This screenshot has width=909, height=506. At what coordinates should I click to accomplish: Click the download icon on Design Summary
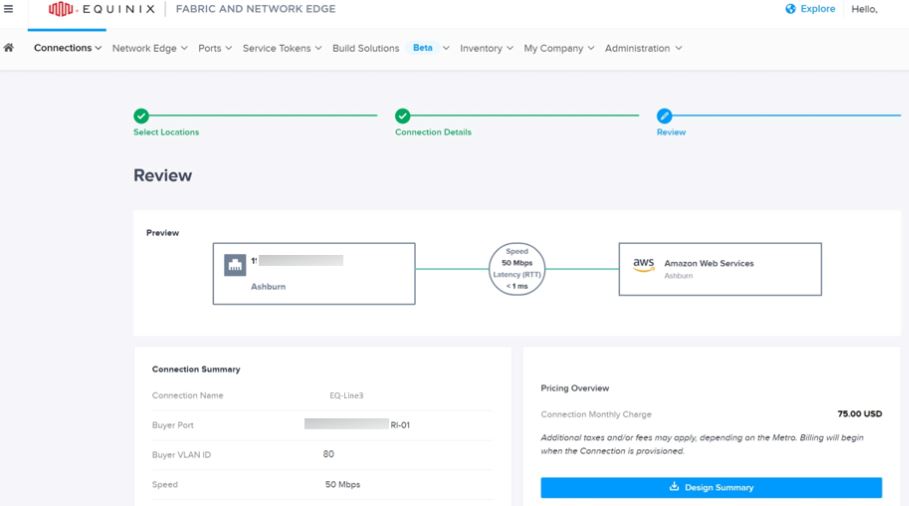tap(674, 487)
